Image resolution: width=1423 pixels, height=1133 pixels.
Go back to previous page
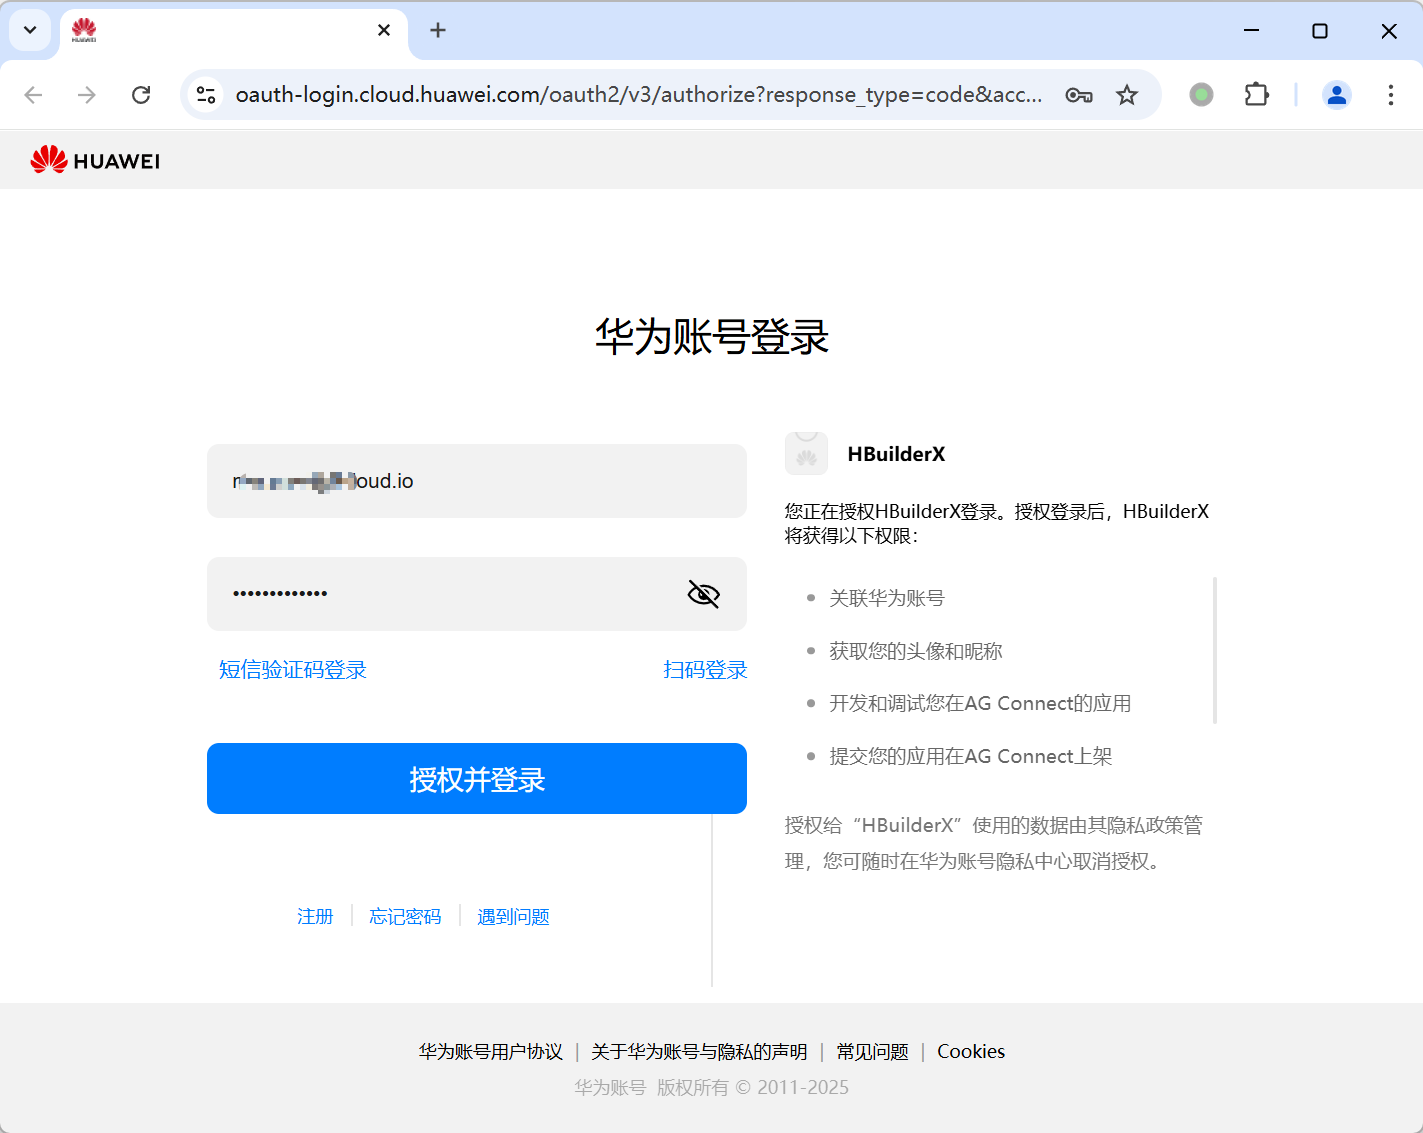pyautogui.click(x=33, y=95)
